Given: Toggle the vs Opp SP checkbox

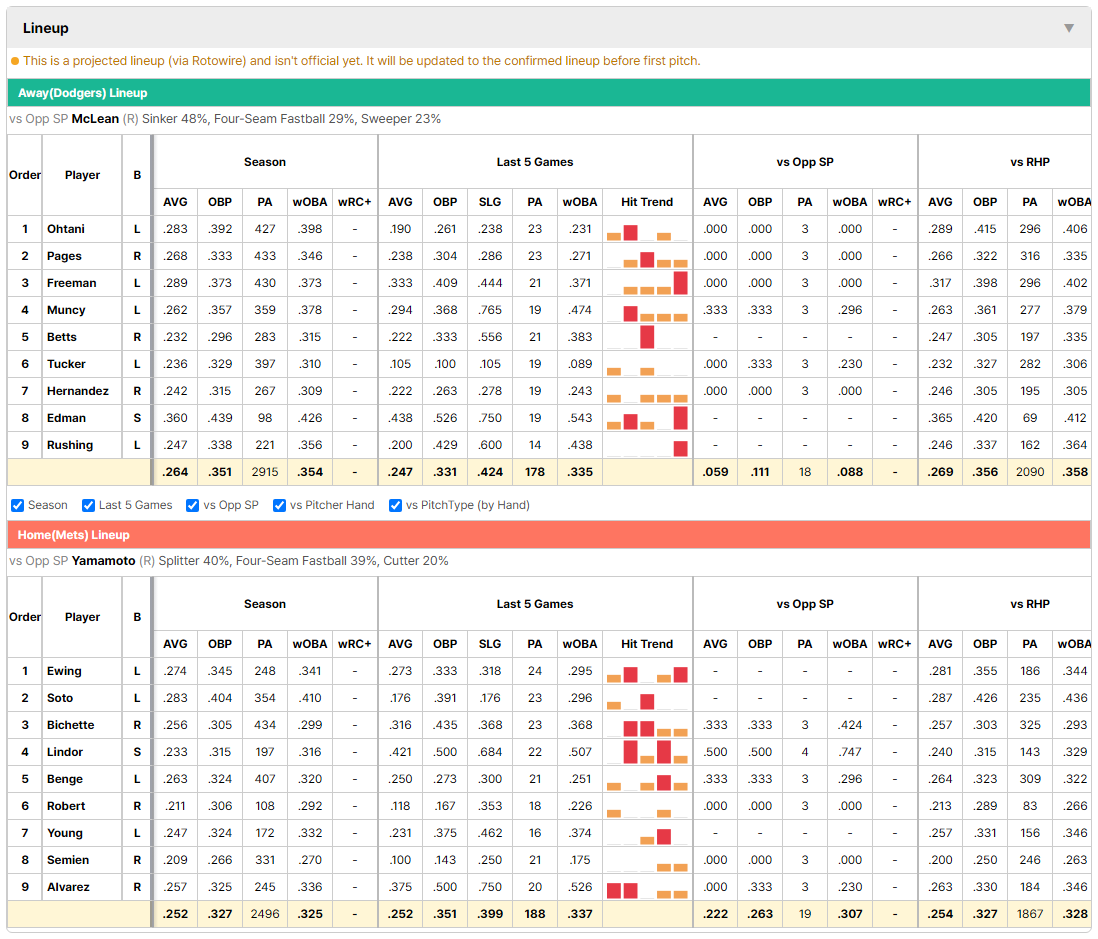Looking at the screenshot, I should 193,506.
